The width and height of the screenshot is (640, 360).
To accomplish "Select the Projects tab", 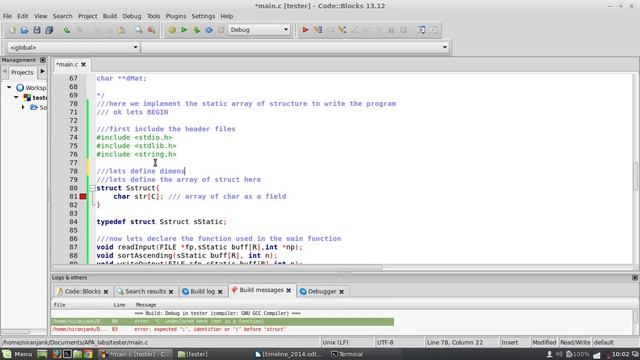I will [x=22, y=72].
